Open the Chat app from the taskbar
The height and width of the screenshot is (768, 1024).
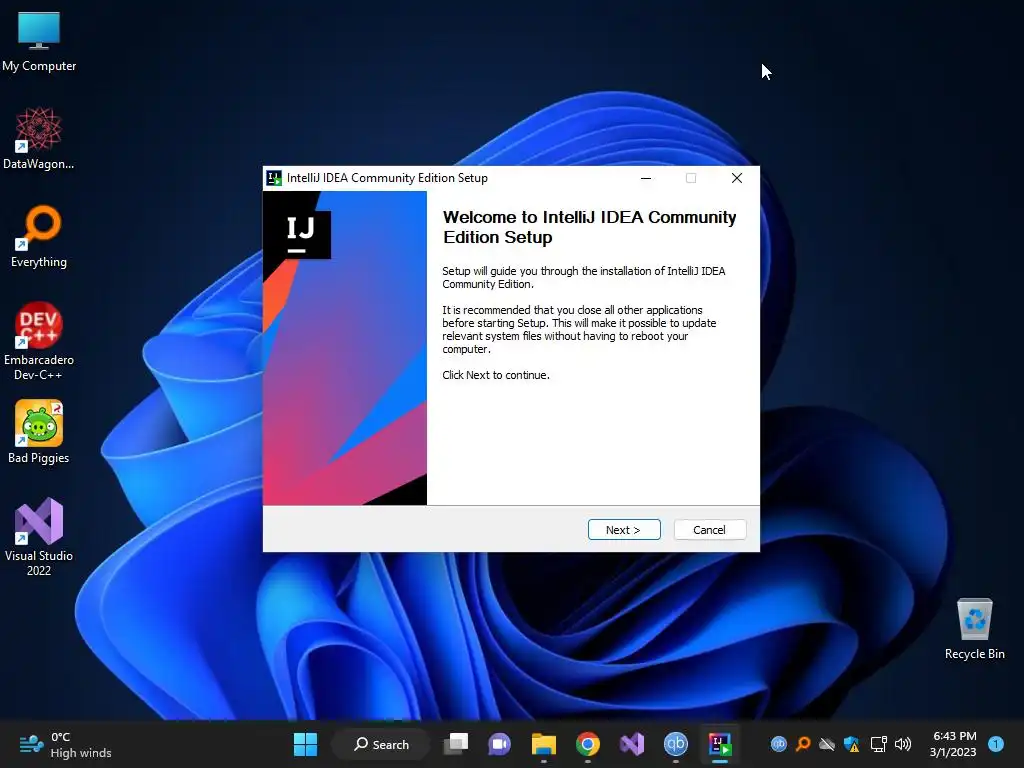tap(500, 744)
